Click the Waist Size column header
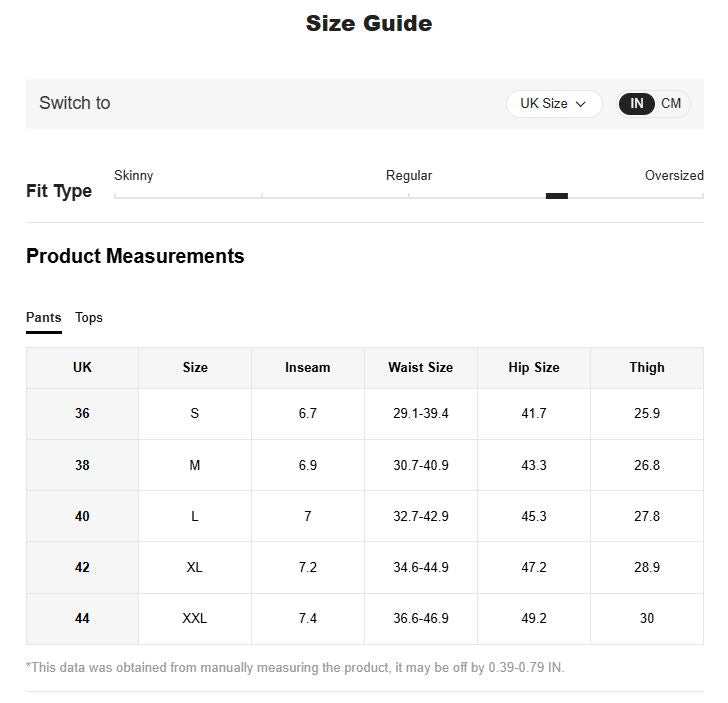 point(421,368)
